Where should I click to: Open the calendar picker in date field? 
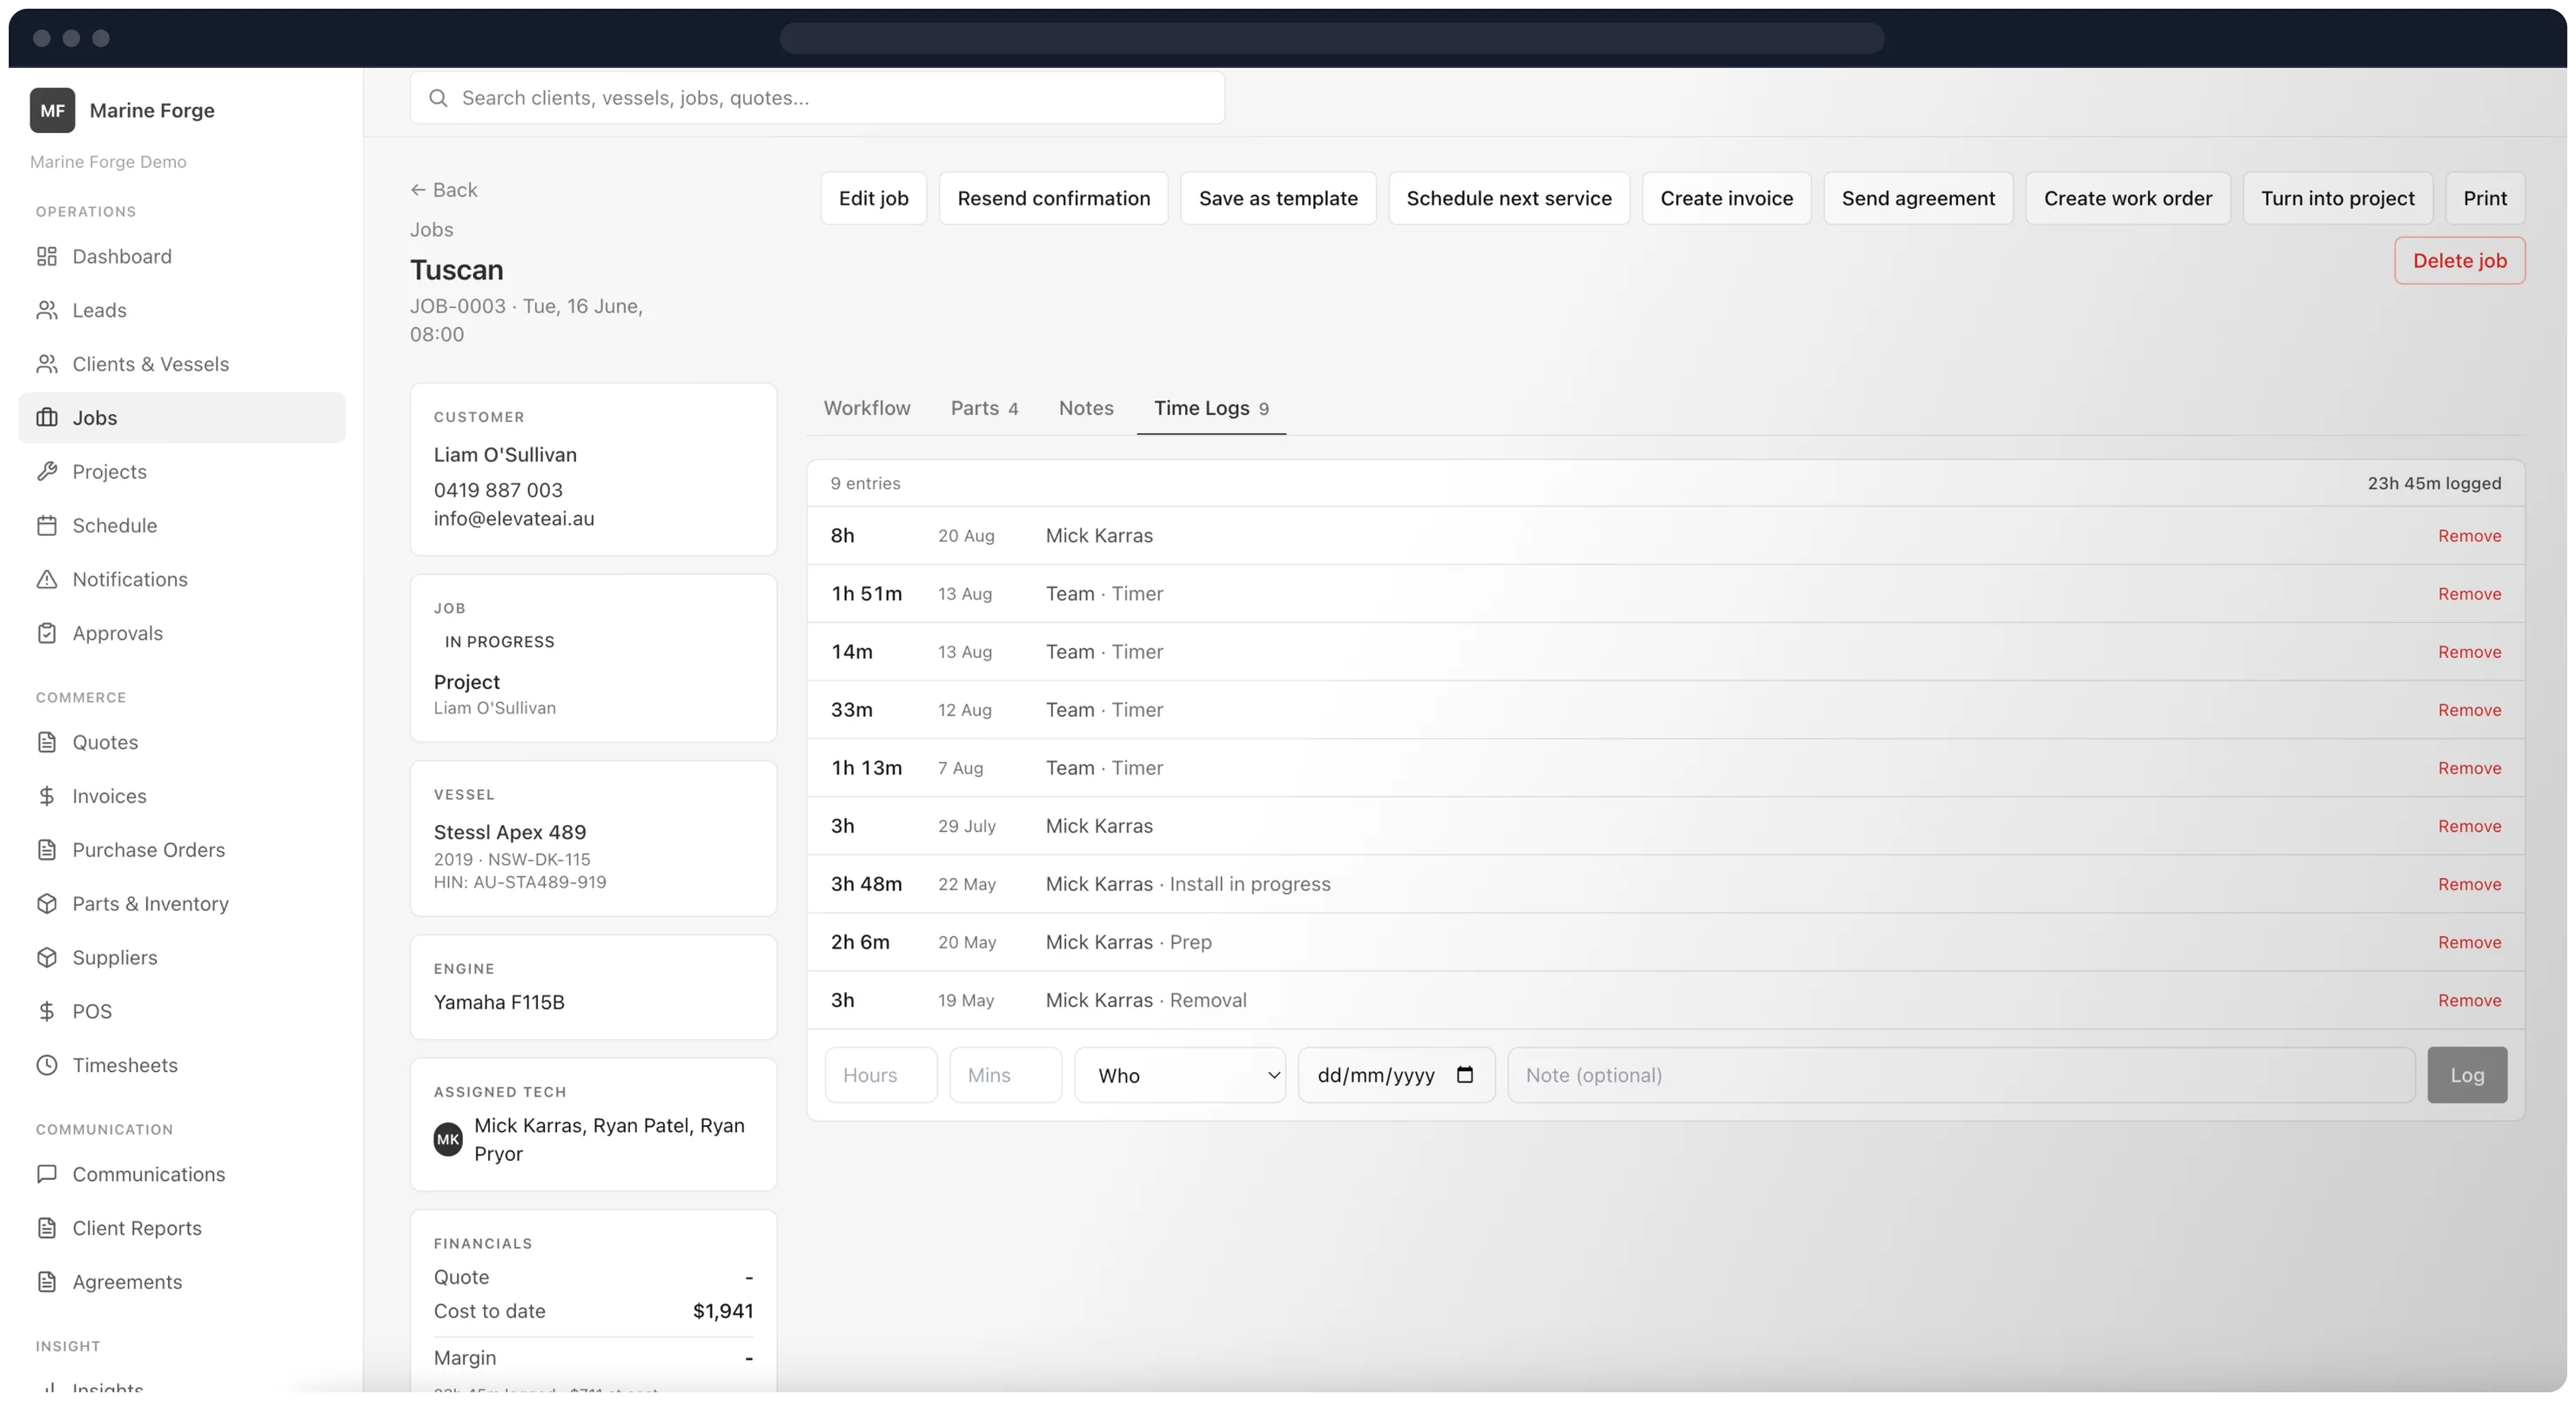pyautogui.click(x=1465, y=1075)
